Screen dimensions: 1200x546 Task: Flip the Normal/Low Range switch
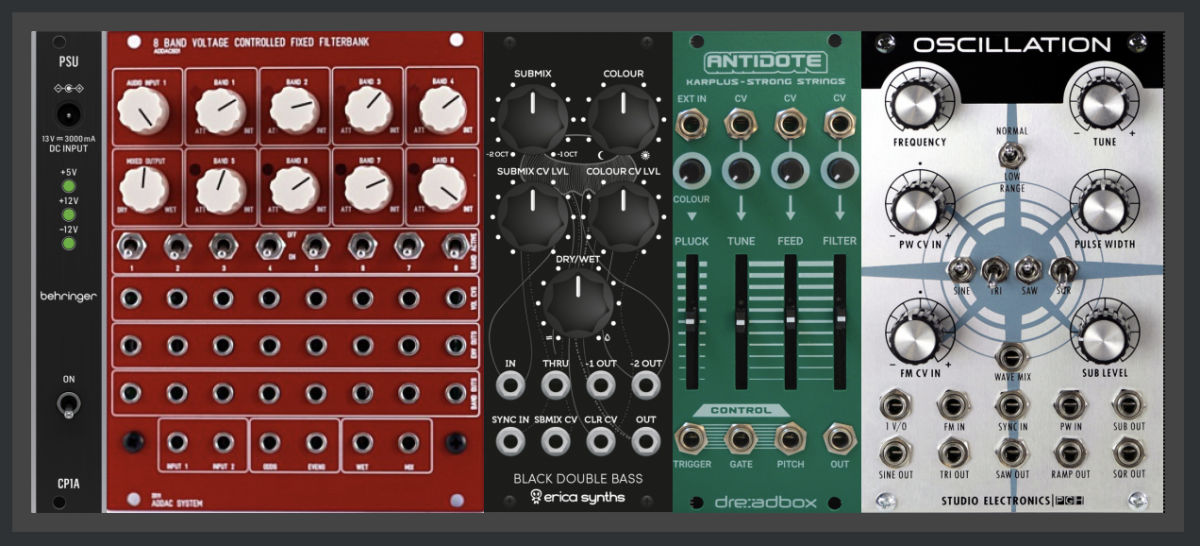coord(1011,156)
